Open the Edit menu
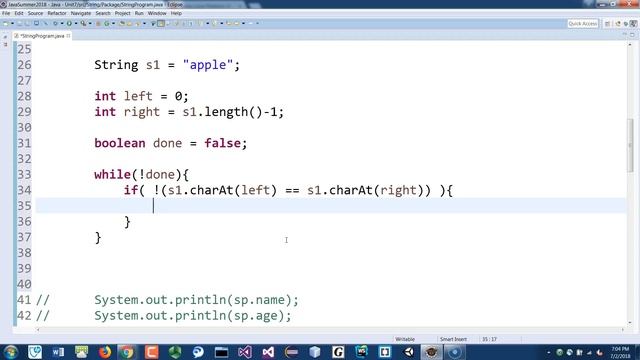Screen dimensions: 640x360 (19, 13)
